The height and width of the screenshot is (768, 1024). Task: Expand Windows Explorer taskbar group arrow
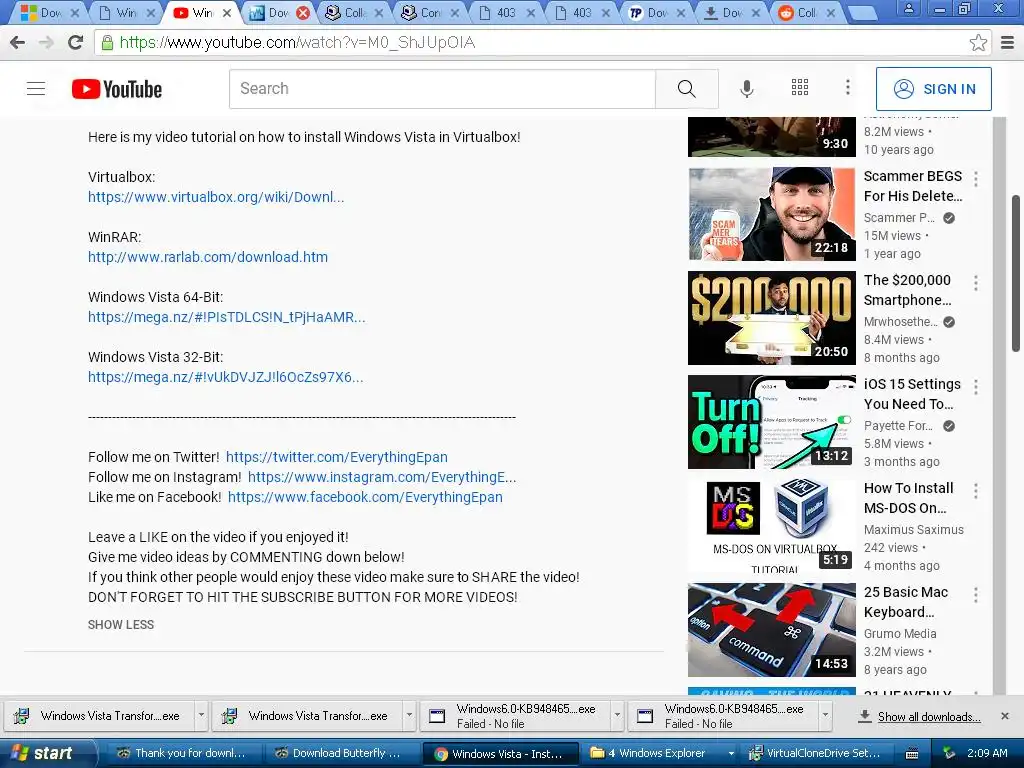click(x=731, y=754)
